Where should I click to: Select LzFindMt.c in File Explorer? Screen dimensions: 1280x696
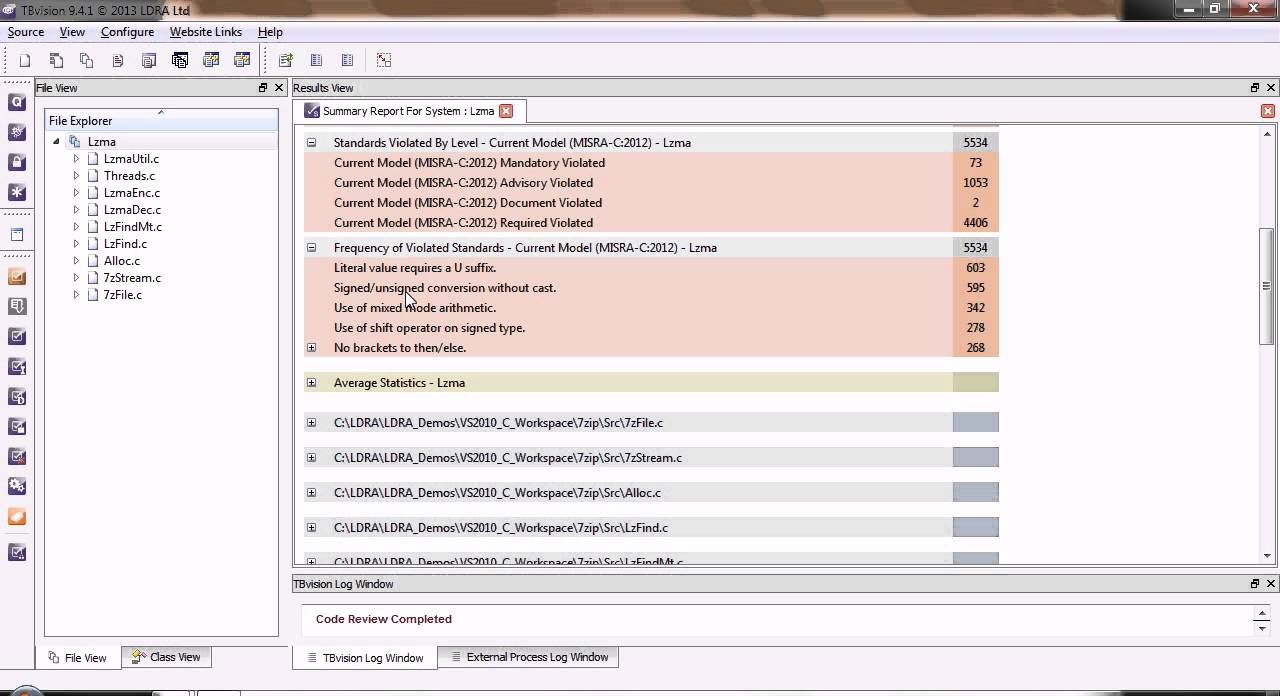coord(132,227)
